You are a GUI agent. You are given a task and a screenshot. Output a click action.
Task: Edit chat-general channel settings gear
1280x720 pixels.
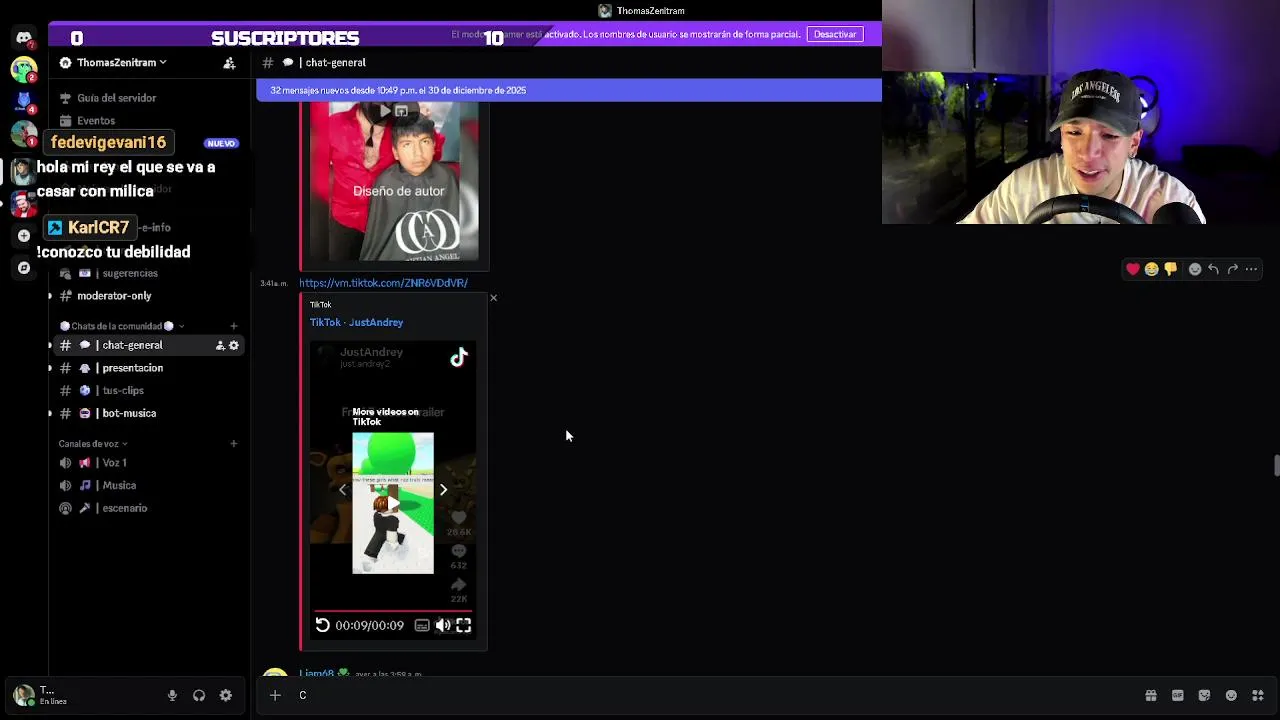tap(234, 345)
